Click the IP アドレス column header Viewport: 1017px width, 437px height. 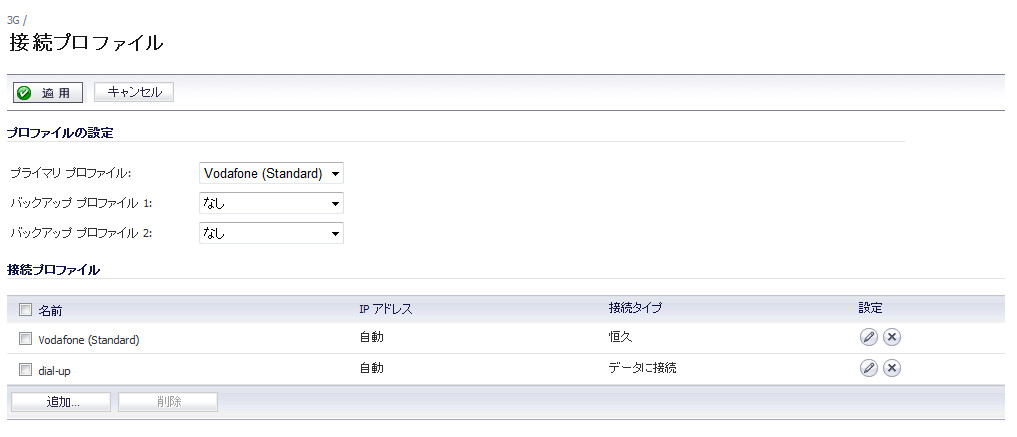pyautogui.click(x=385, y=309)
